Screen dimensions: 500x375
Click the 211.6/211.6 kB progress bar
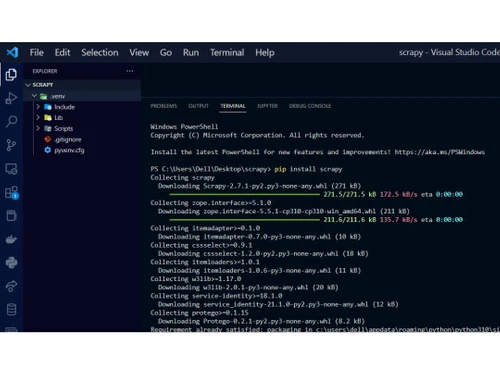244,220
